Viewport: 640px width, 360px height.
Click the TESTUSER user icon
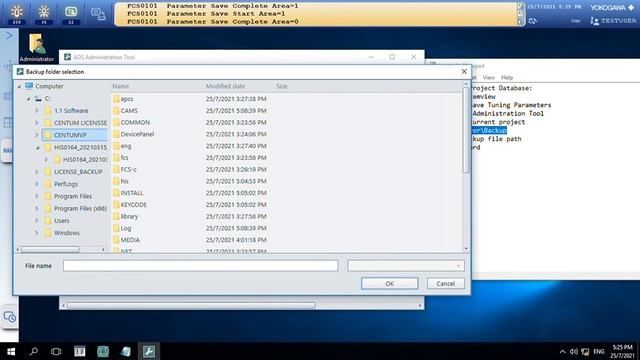[594, 21]
